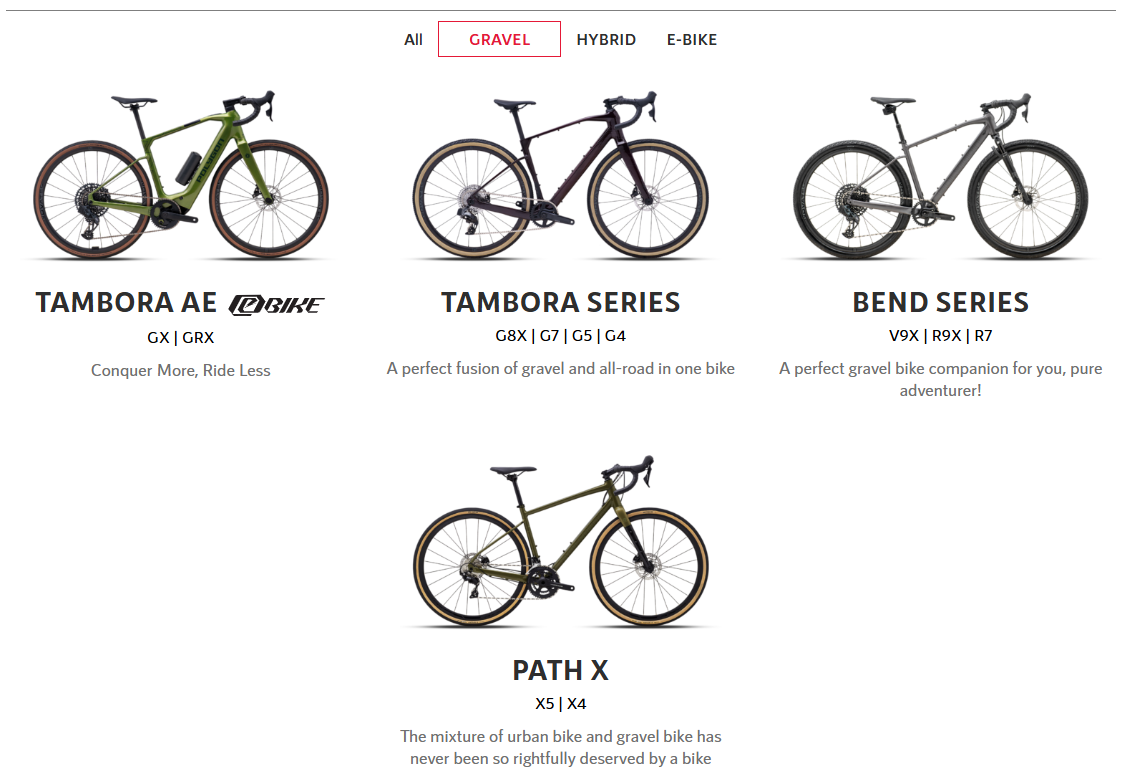Open the green Tambora AE bike image
The width and height of the screenshot is (1121, 772).
(x=181, y=174)
